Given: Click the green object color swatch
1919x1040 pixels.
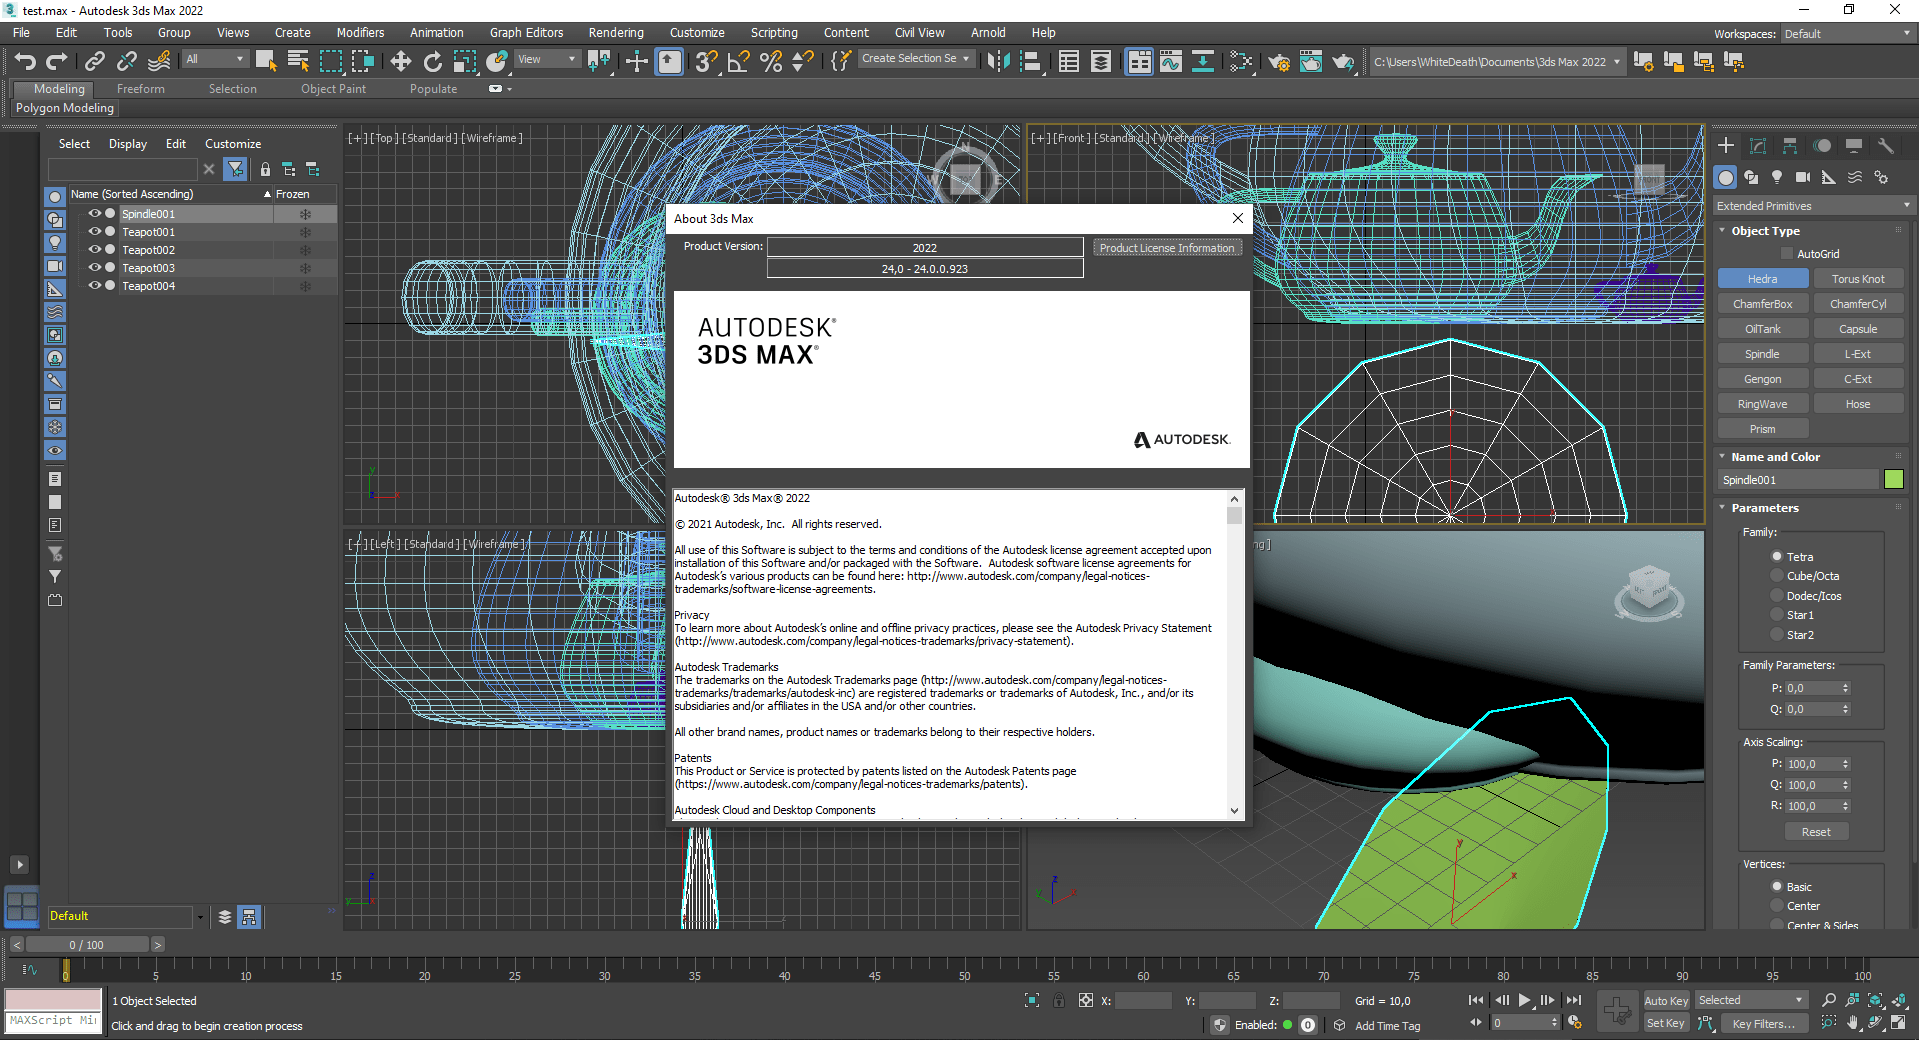Looking at the screenshot, I should click(1894, 480).
